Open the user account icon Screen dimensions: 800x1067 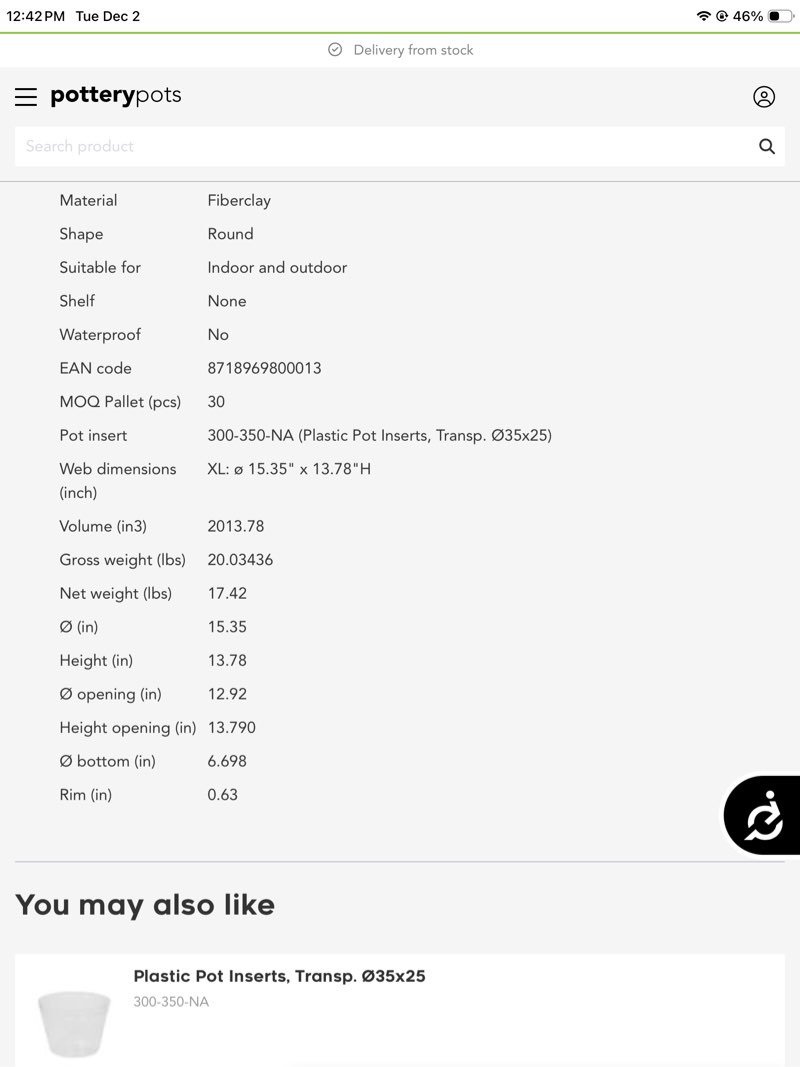[764, 97]
